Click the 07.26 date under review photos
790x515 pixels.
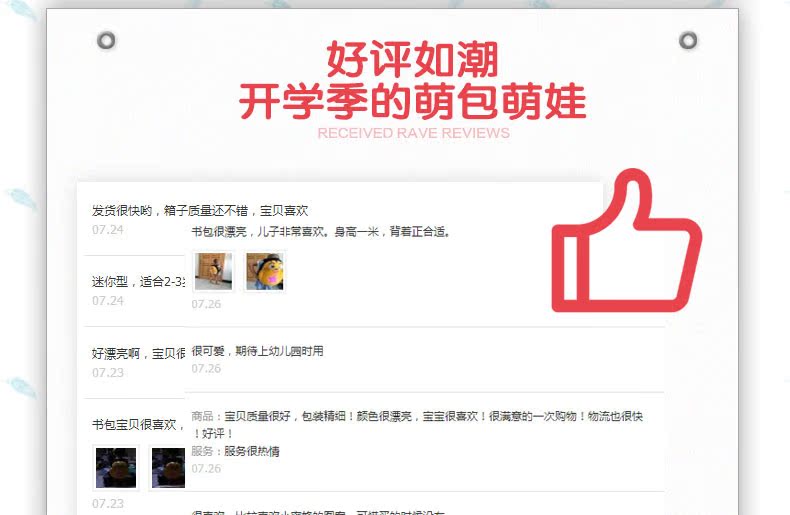[206, 304]
